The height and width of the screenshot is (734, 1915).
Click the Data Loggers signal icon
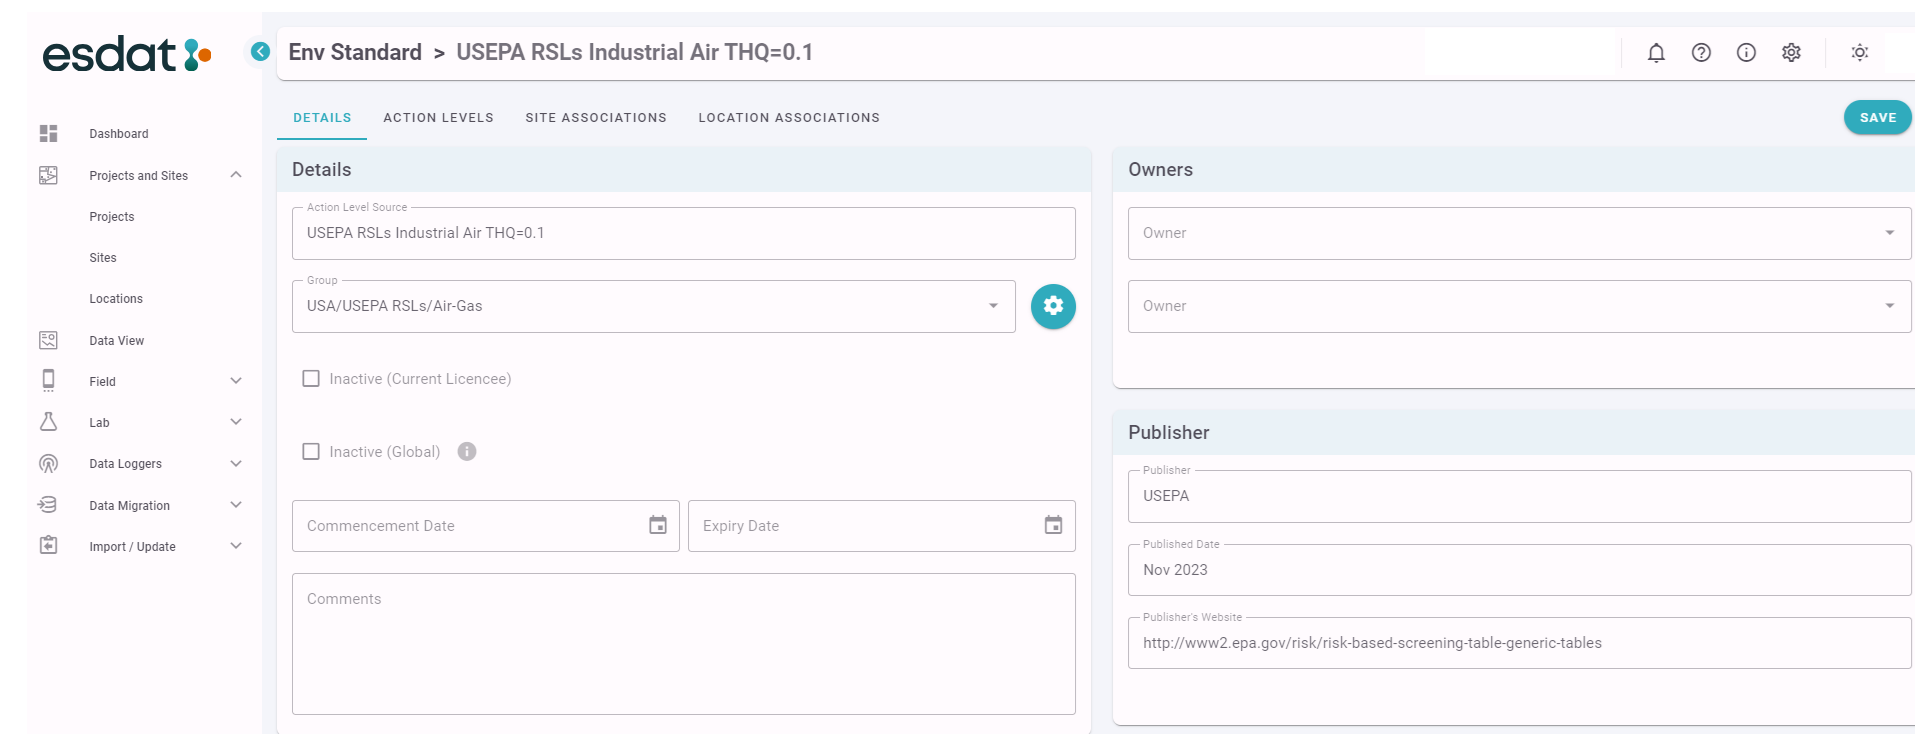[48, 463]
